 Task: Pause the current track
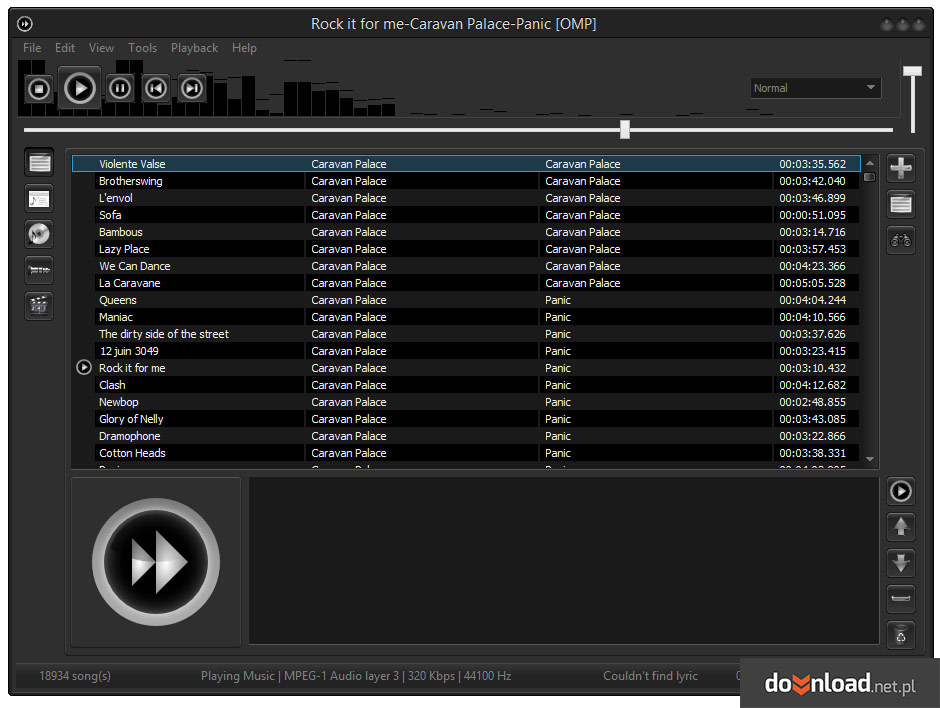click(x=119, y=89)
